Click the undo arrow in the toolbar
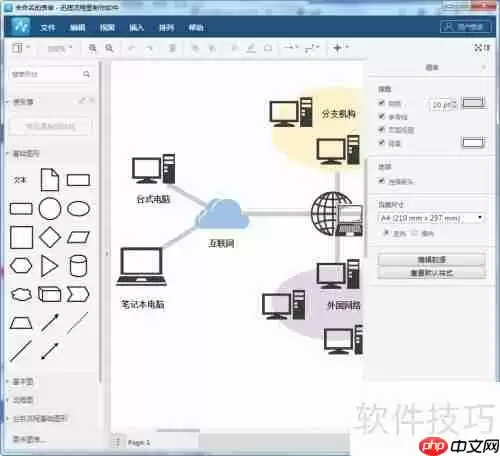Image resolution: width=500 pixels, height=456 pixels. (x=132, y=49)
